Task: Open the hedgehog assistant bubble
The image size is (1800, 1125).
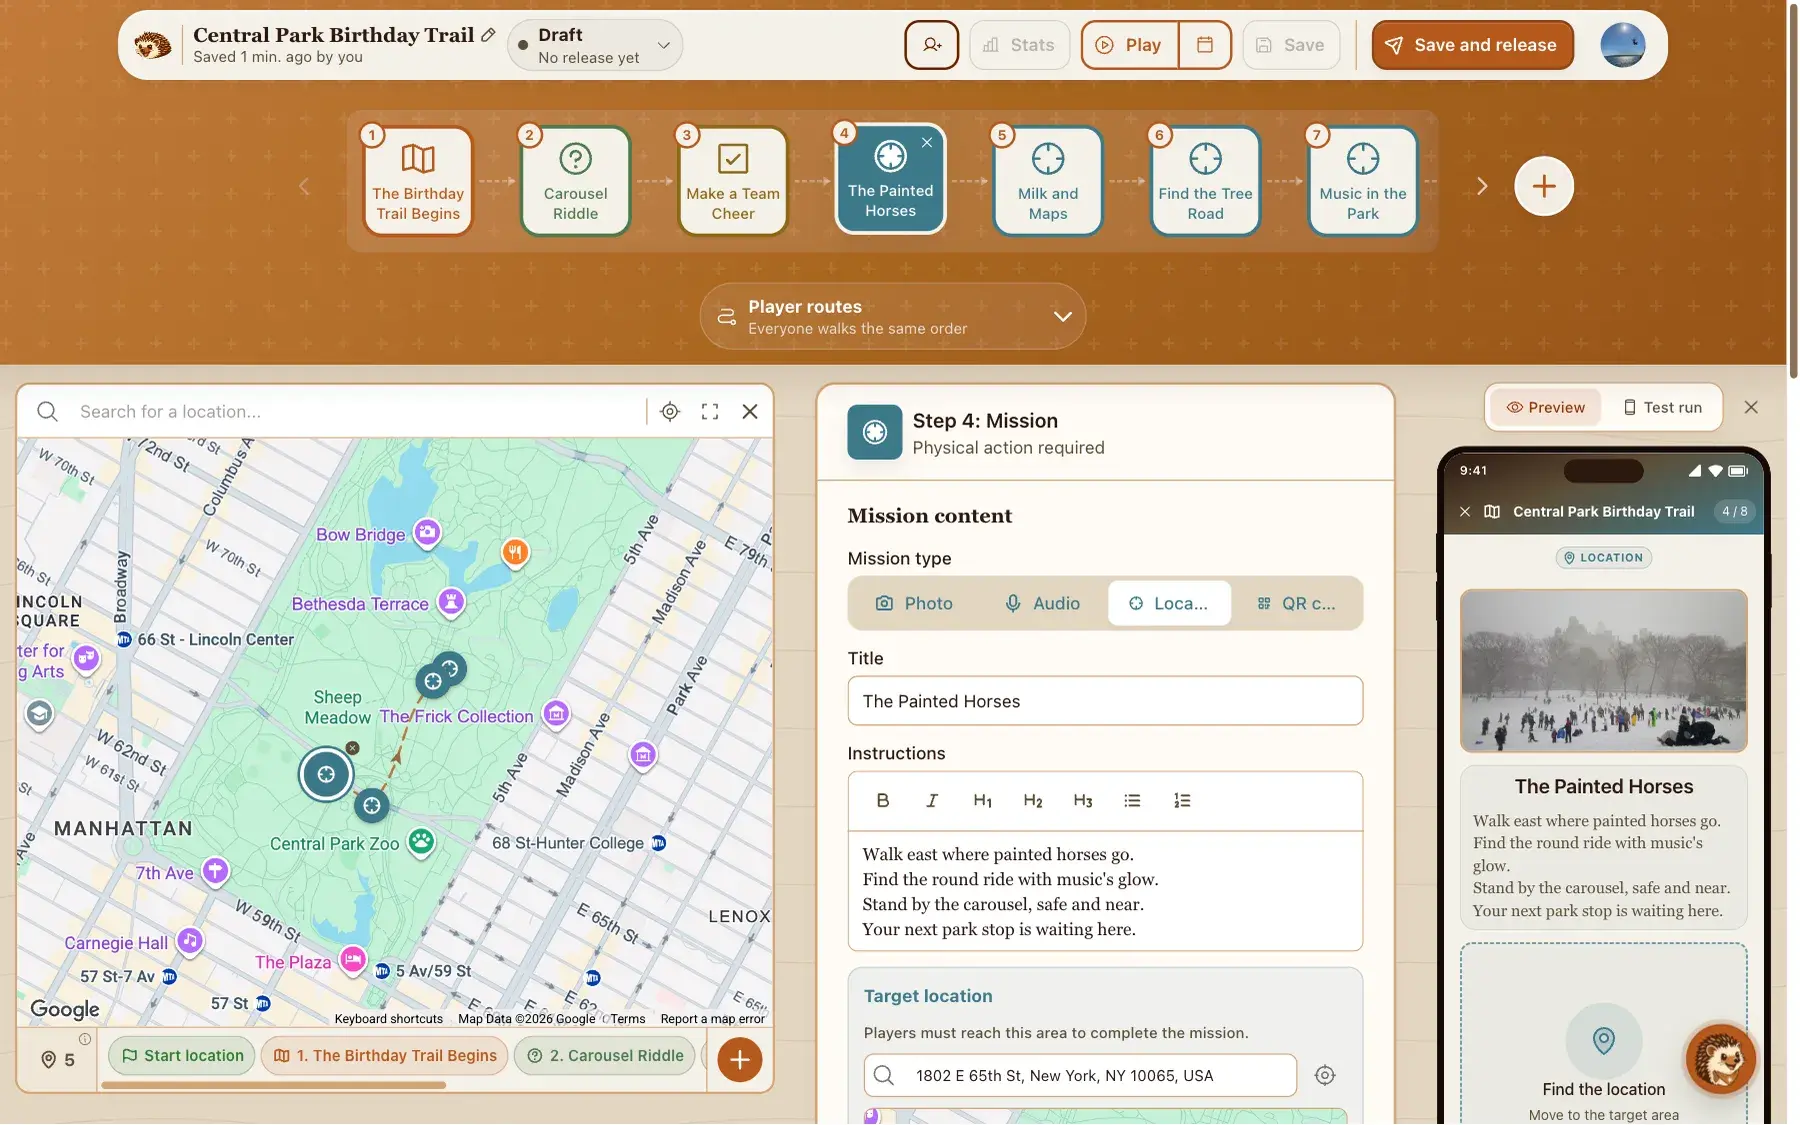Action: pyautogui.click(x=1720, y=1059)
